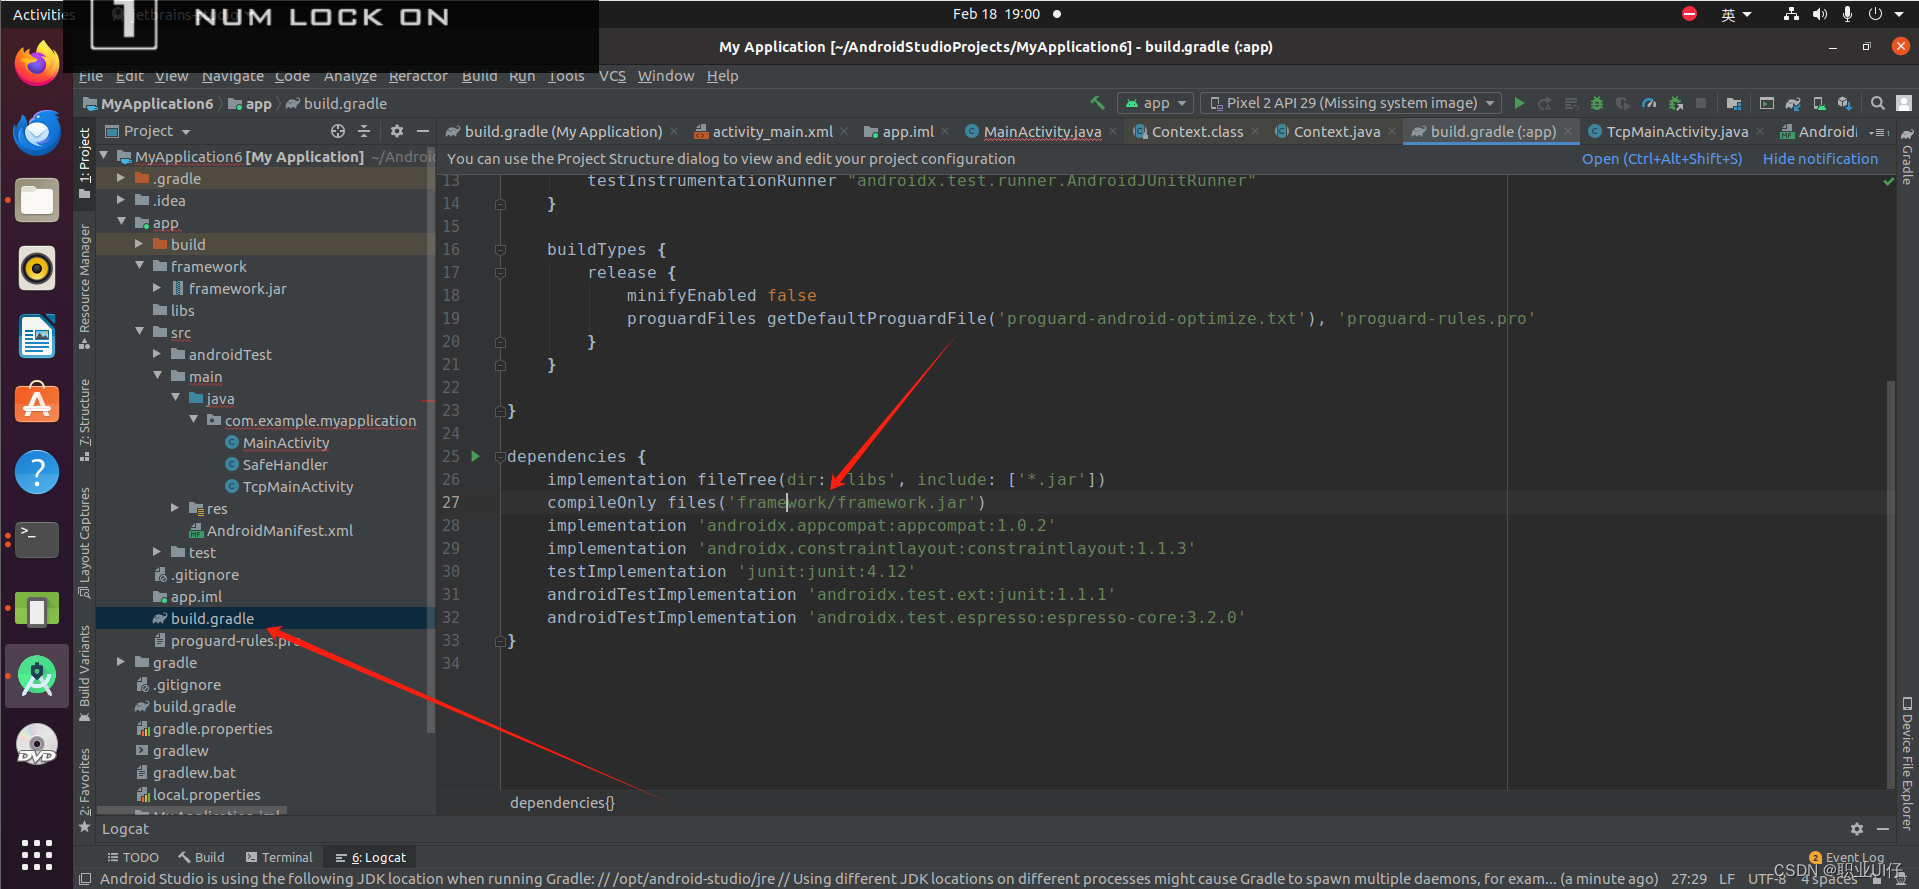The image size is (1919, 889).
Task: Open Firefox from the dock
Action: pyautogui.click(x=37, y=64)
